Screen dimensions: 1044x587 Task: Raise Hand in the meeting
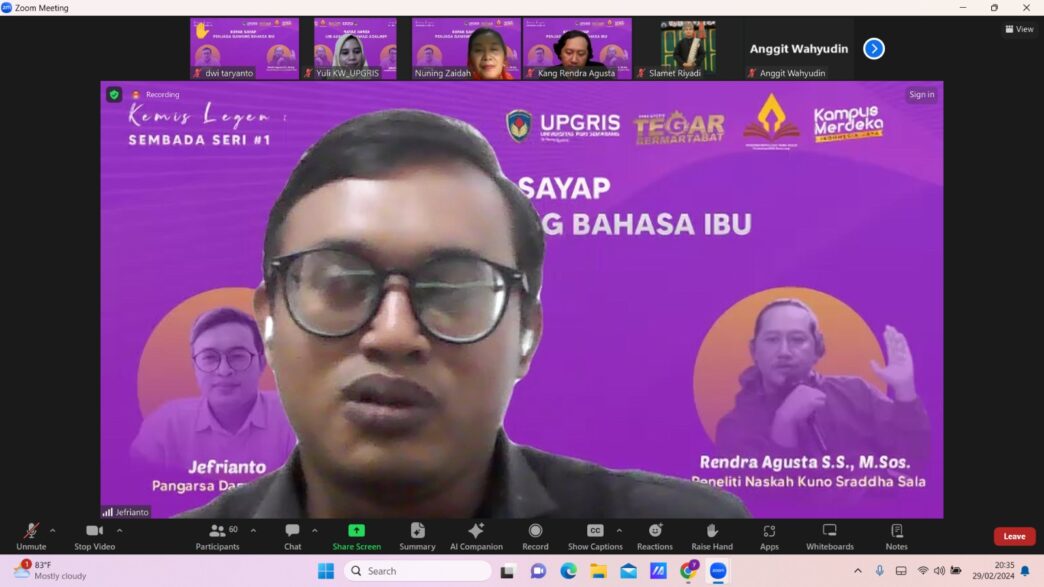[712, 536]
